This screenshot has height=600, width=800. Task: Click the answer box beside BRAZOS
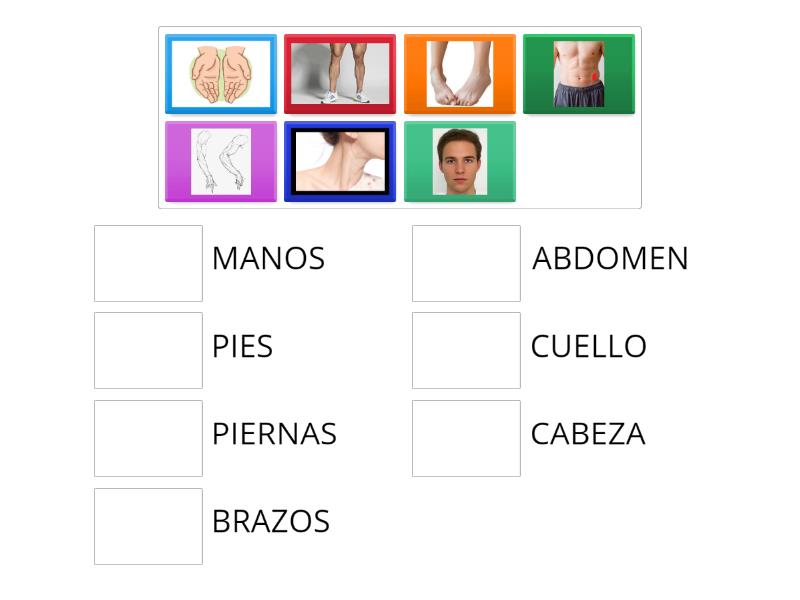[147, 521]
